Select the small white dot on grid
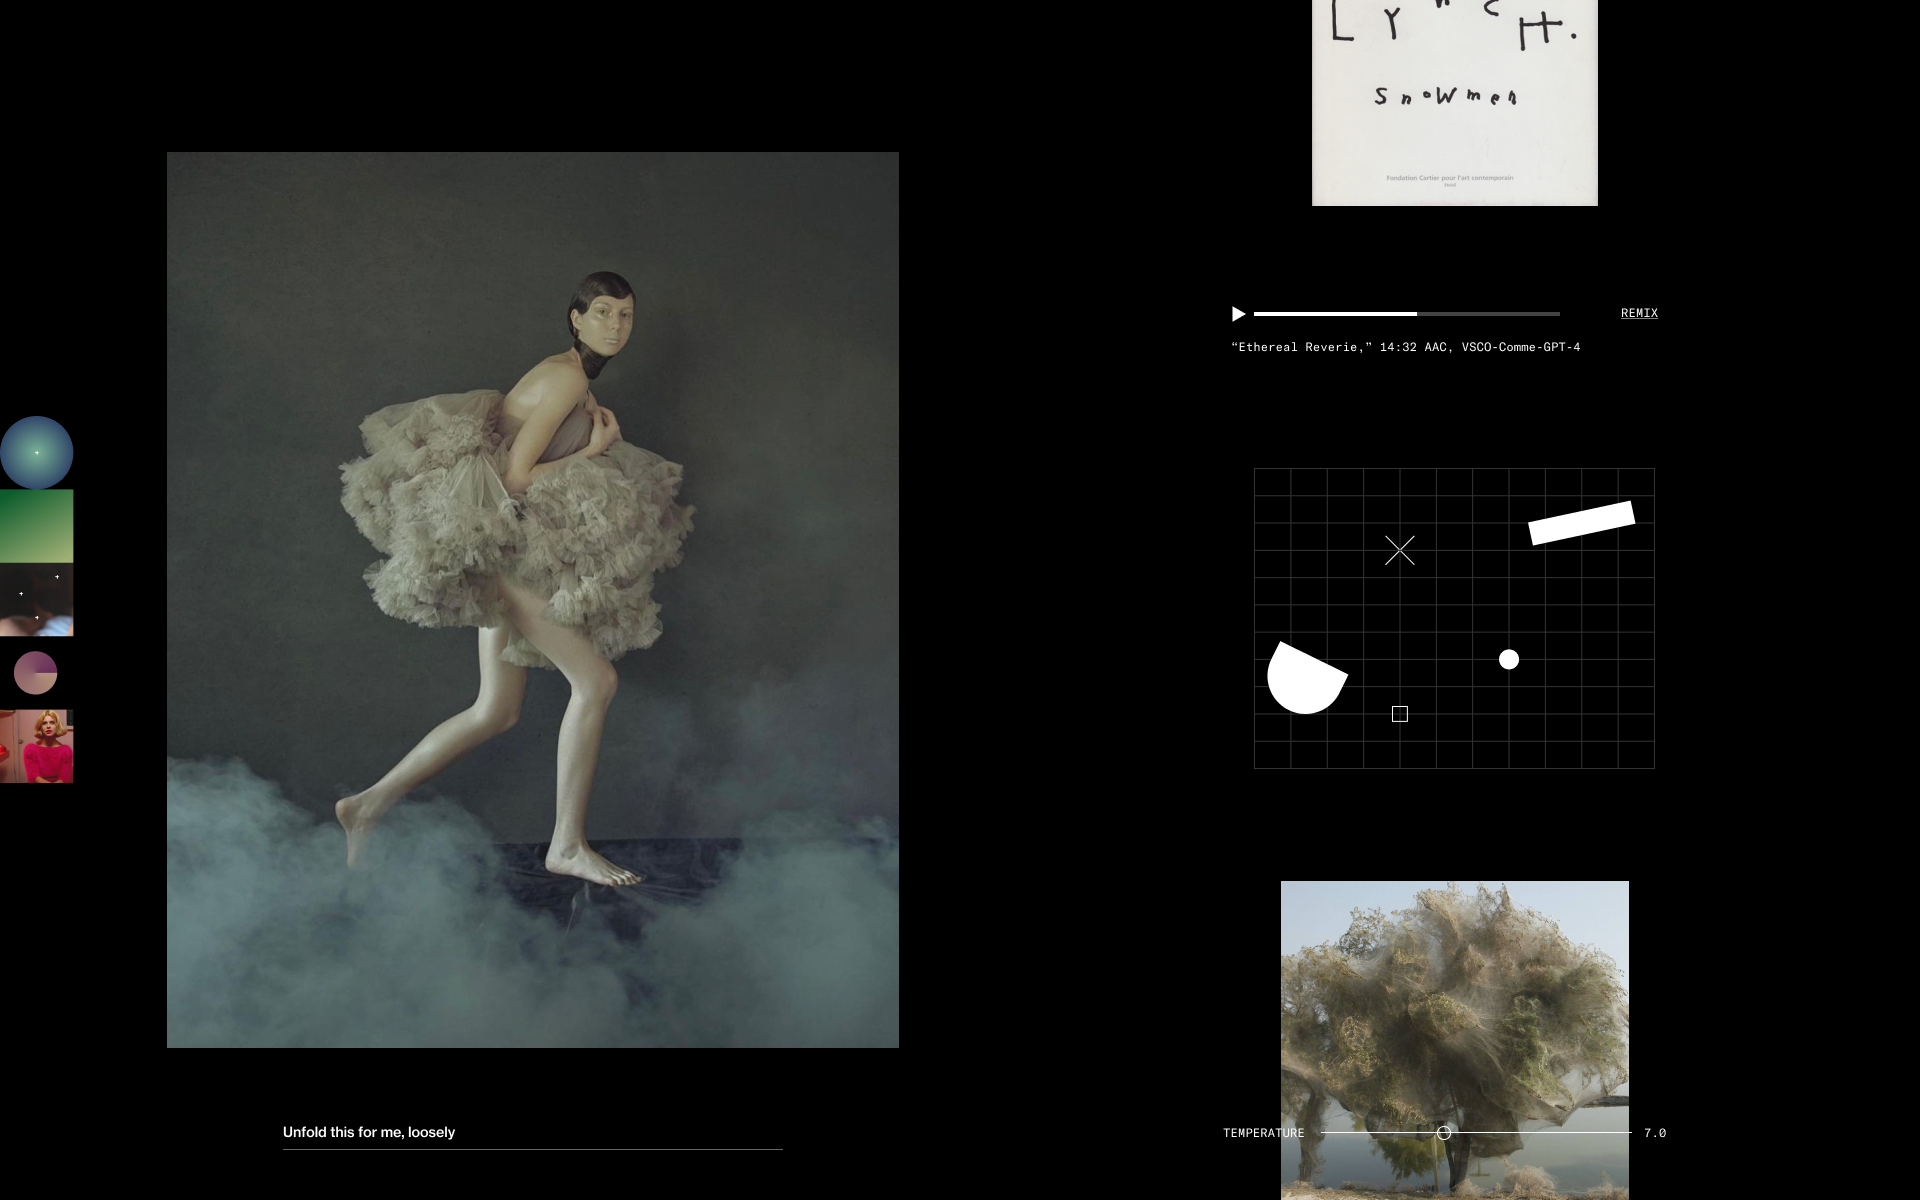The width and height of the screenshot is (1920, 1200). [x=1509, y=659]
